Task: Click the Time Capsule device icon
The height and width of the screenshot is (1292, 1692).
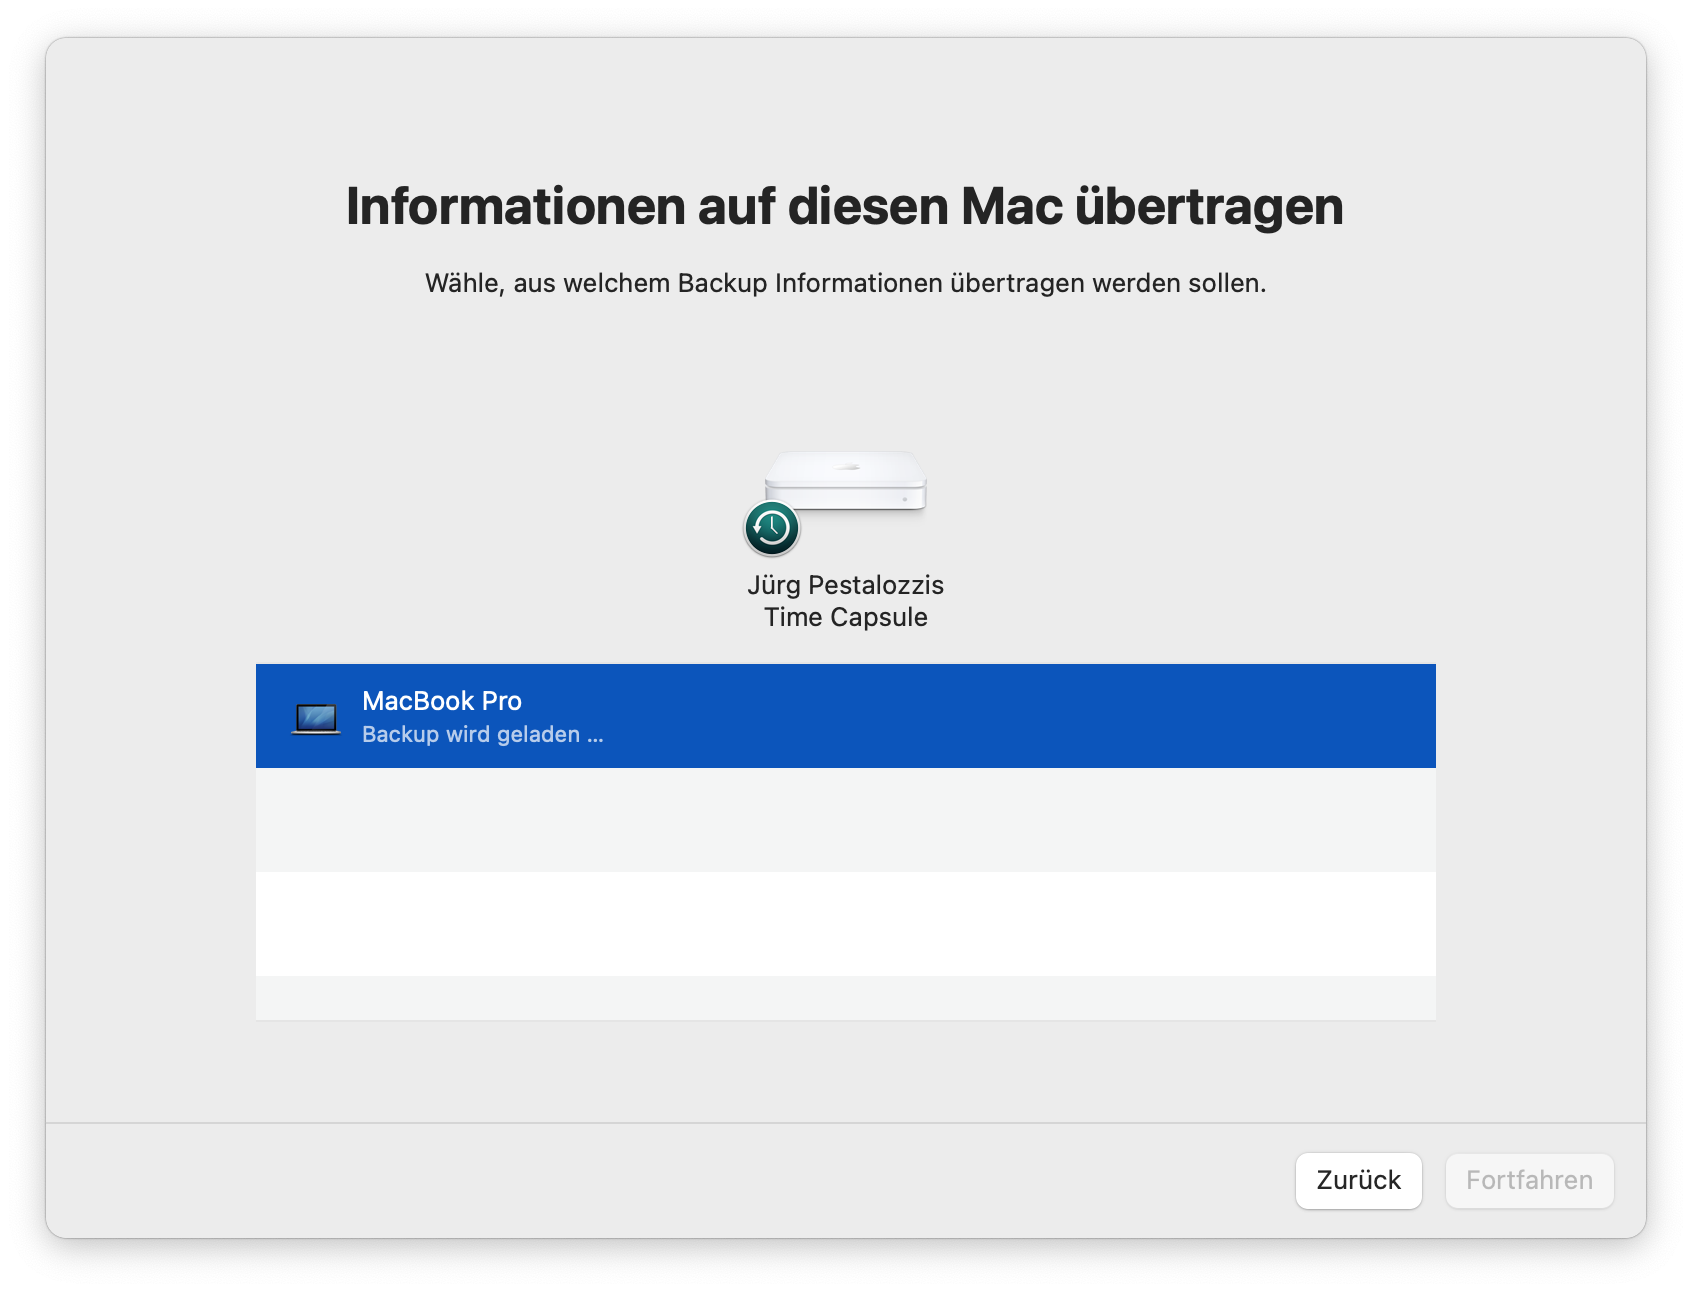Action: point(845,482)
